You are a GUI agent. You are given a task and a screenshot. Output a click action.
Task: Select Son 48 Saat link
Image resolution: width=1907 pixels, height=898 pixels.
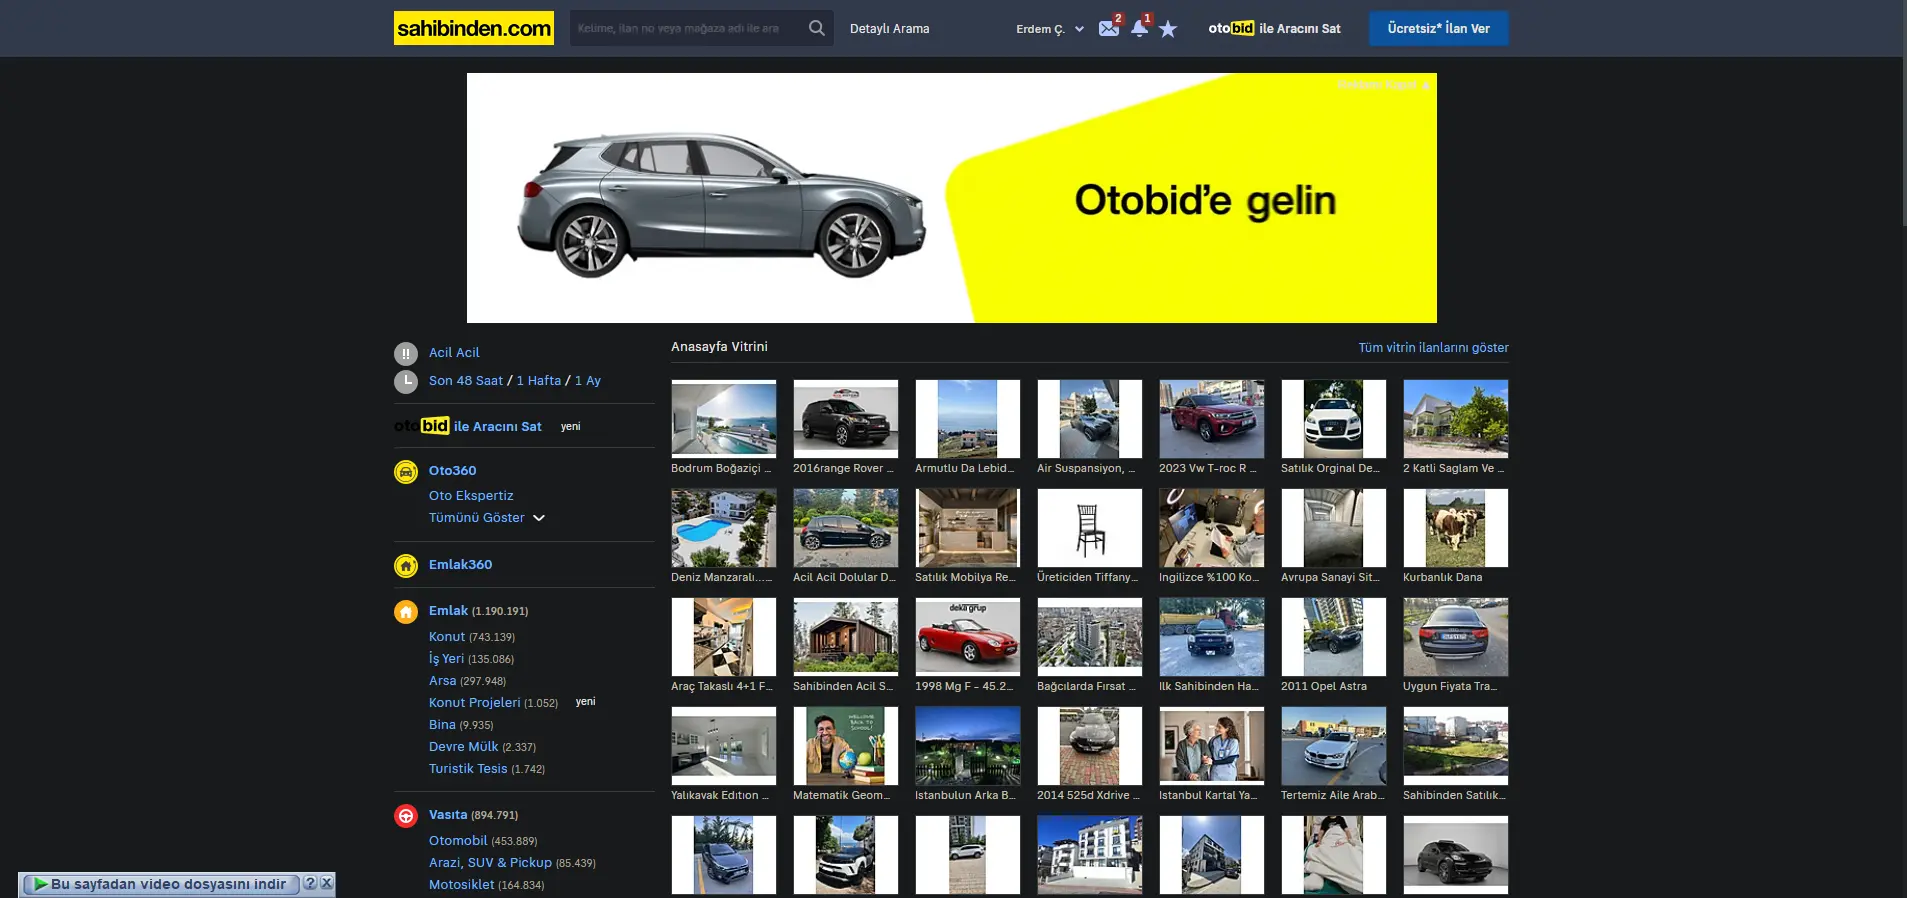tap(466, 381)
